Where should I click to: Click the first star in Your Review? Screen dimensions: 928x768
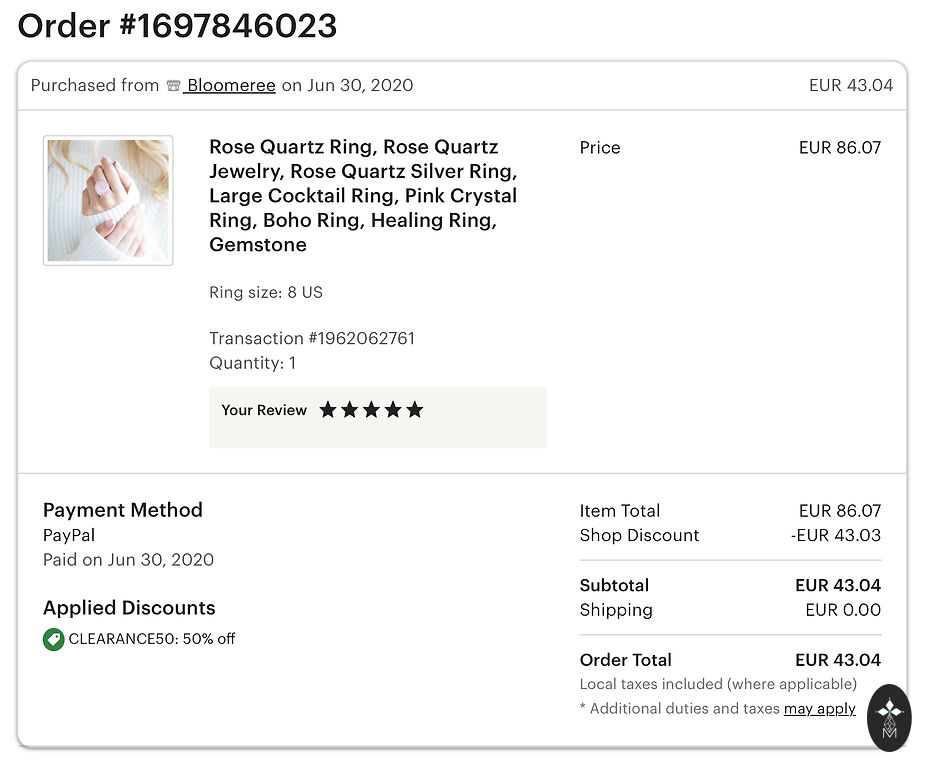pos(328,410)
